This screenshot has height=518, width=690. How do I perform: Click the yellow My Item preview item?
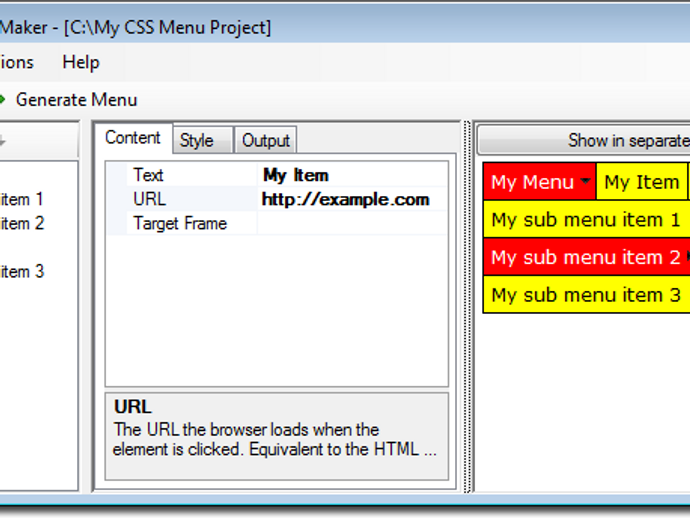[x=642, y=182]
